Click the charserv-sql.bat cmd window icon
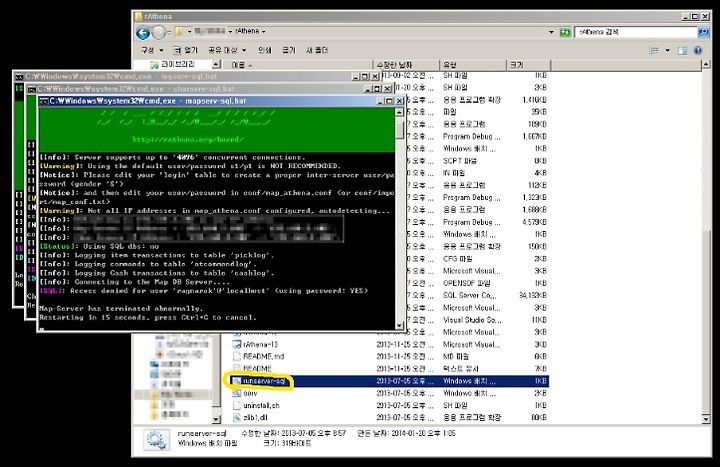 pyautogui.click(x=32, y=89)
